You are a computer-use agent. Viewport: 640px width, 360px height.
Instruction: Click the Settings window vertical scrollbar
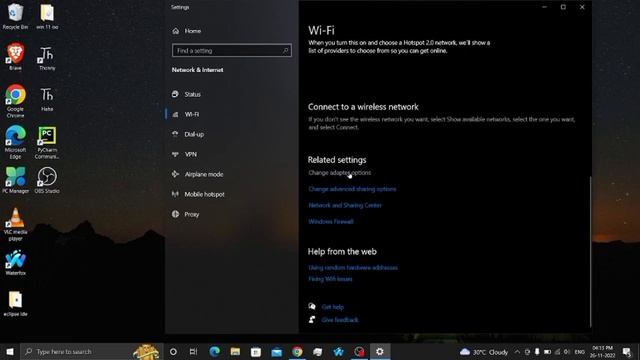pos(590,251)
